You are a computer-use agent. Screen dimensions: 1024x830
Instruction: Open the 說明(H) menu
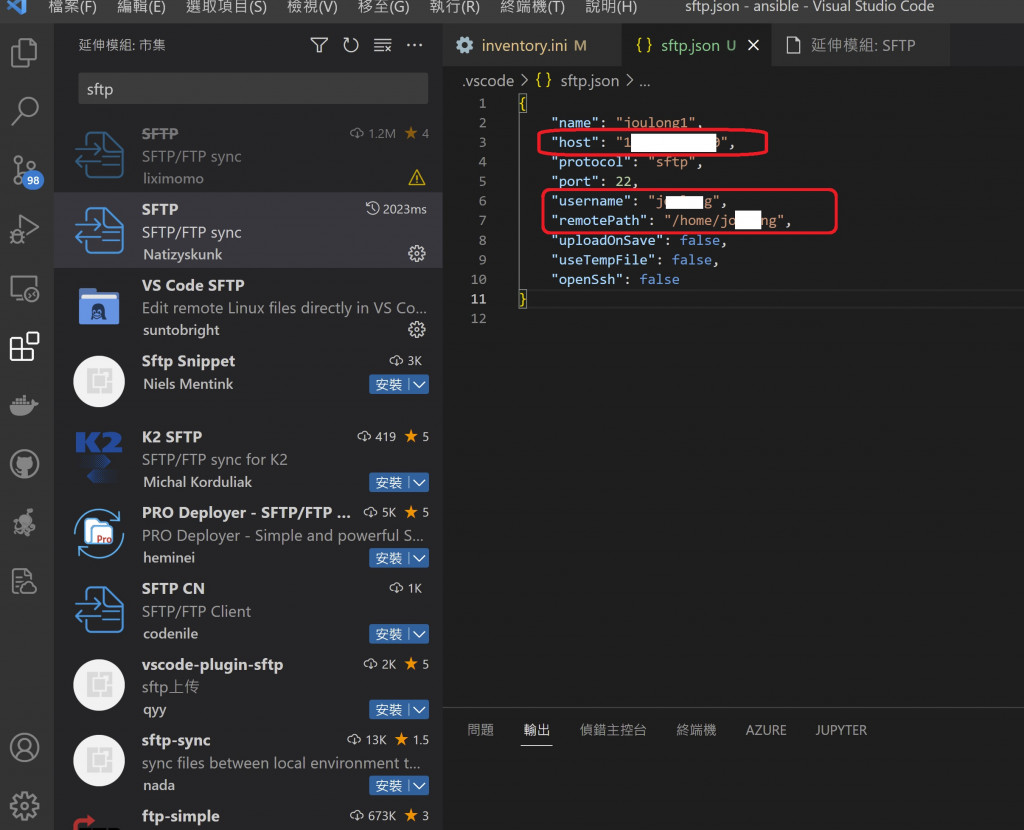pos(611,7)
